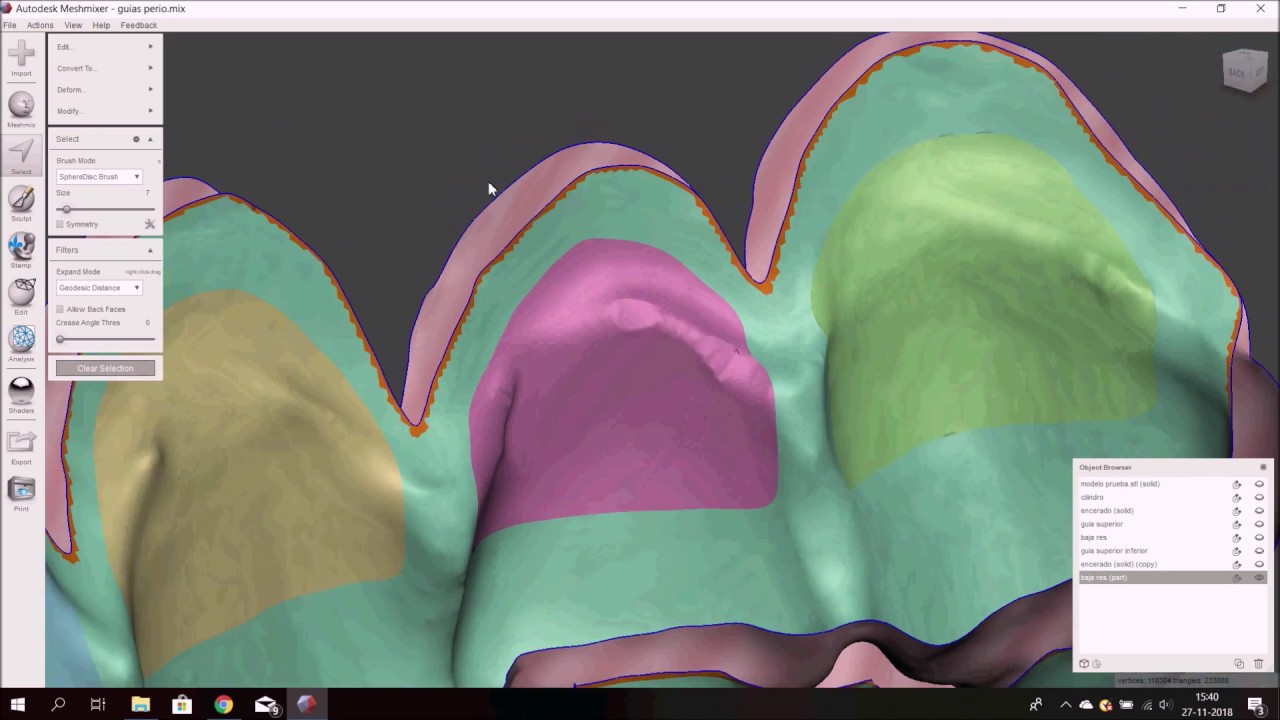Toggle visibility of modelo prueba.stl (solid)
The width and height of the screenshot is (1280, 720).
tap(1259, 484)
